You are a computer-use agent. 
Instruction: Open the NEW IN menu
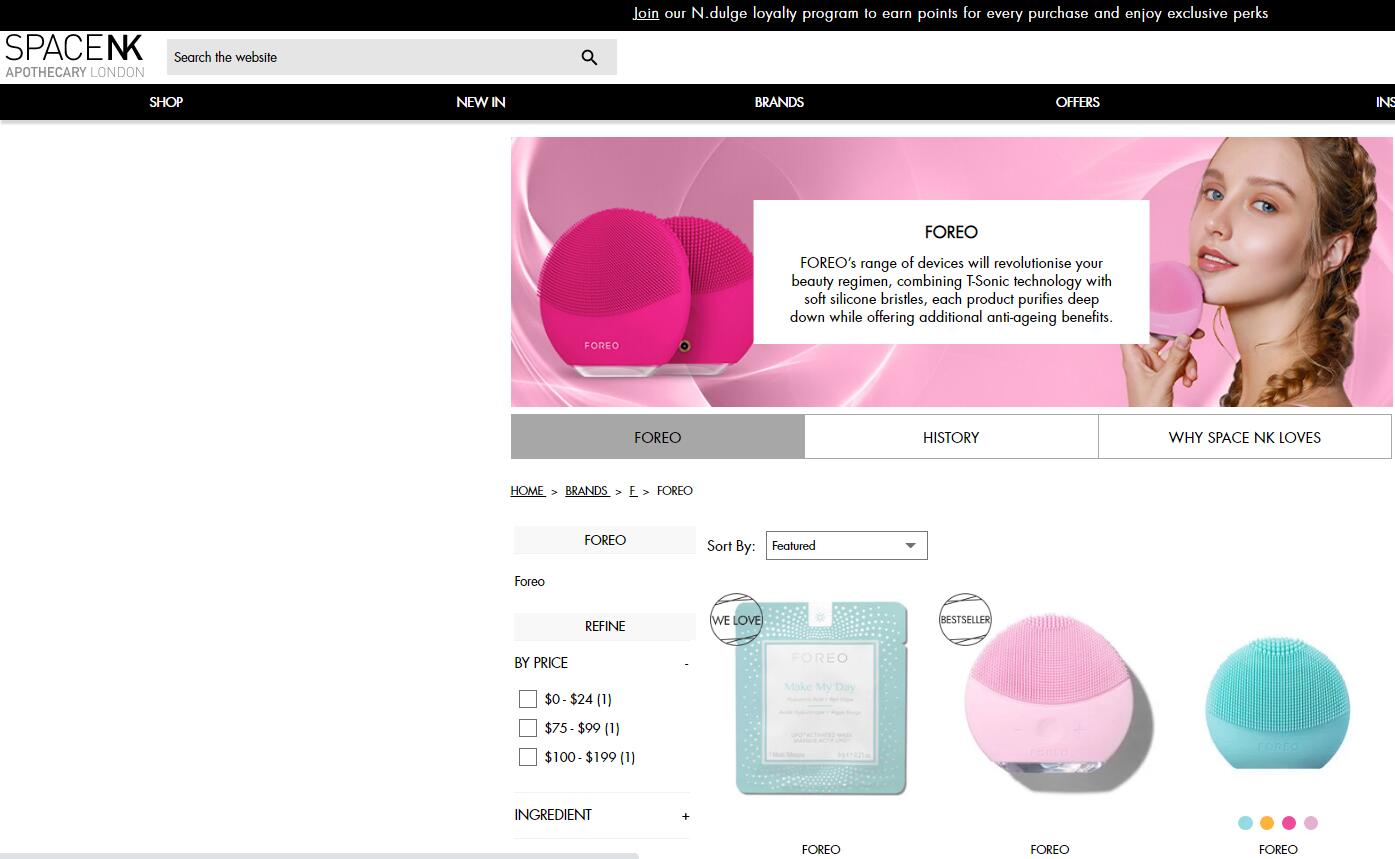481,102
